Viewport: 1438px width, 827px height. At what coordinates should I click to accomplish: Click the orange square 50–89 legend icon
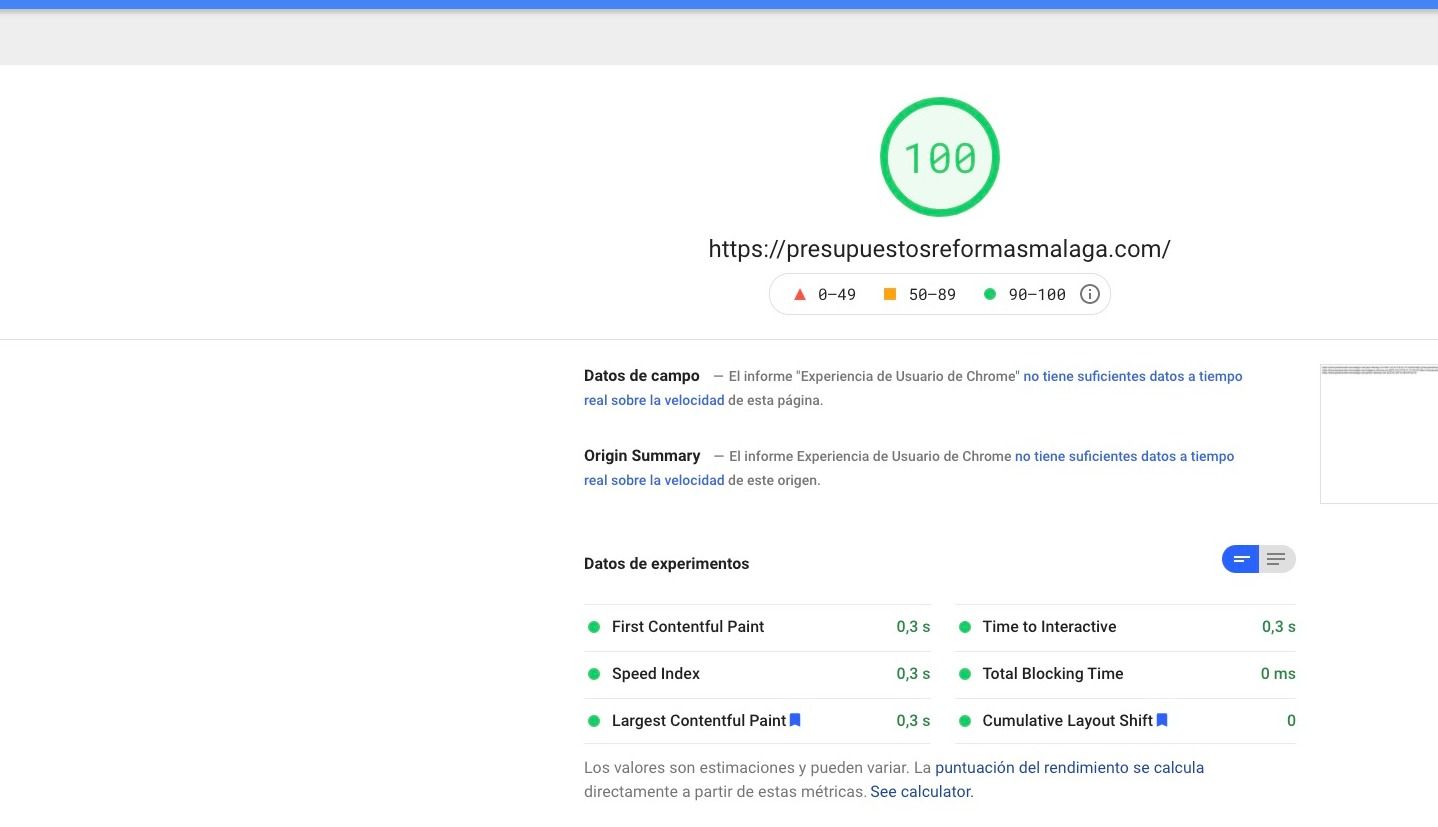[x=890, y=294]
